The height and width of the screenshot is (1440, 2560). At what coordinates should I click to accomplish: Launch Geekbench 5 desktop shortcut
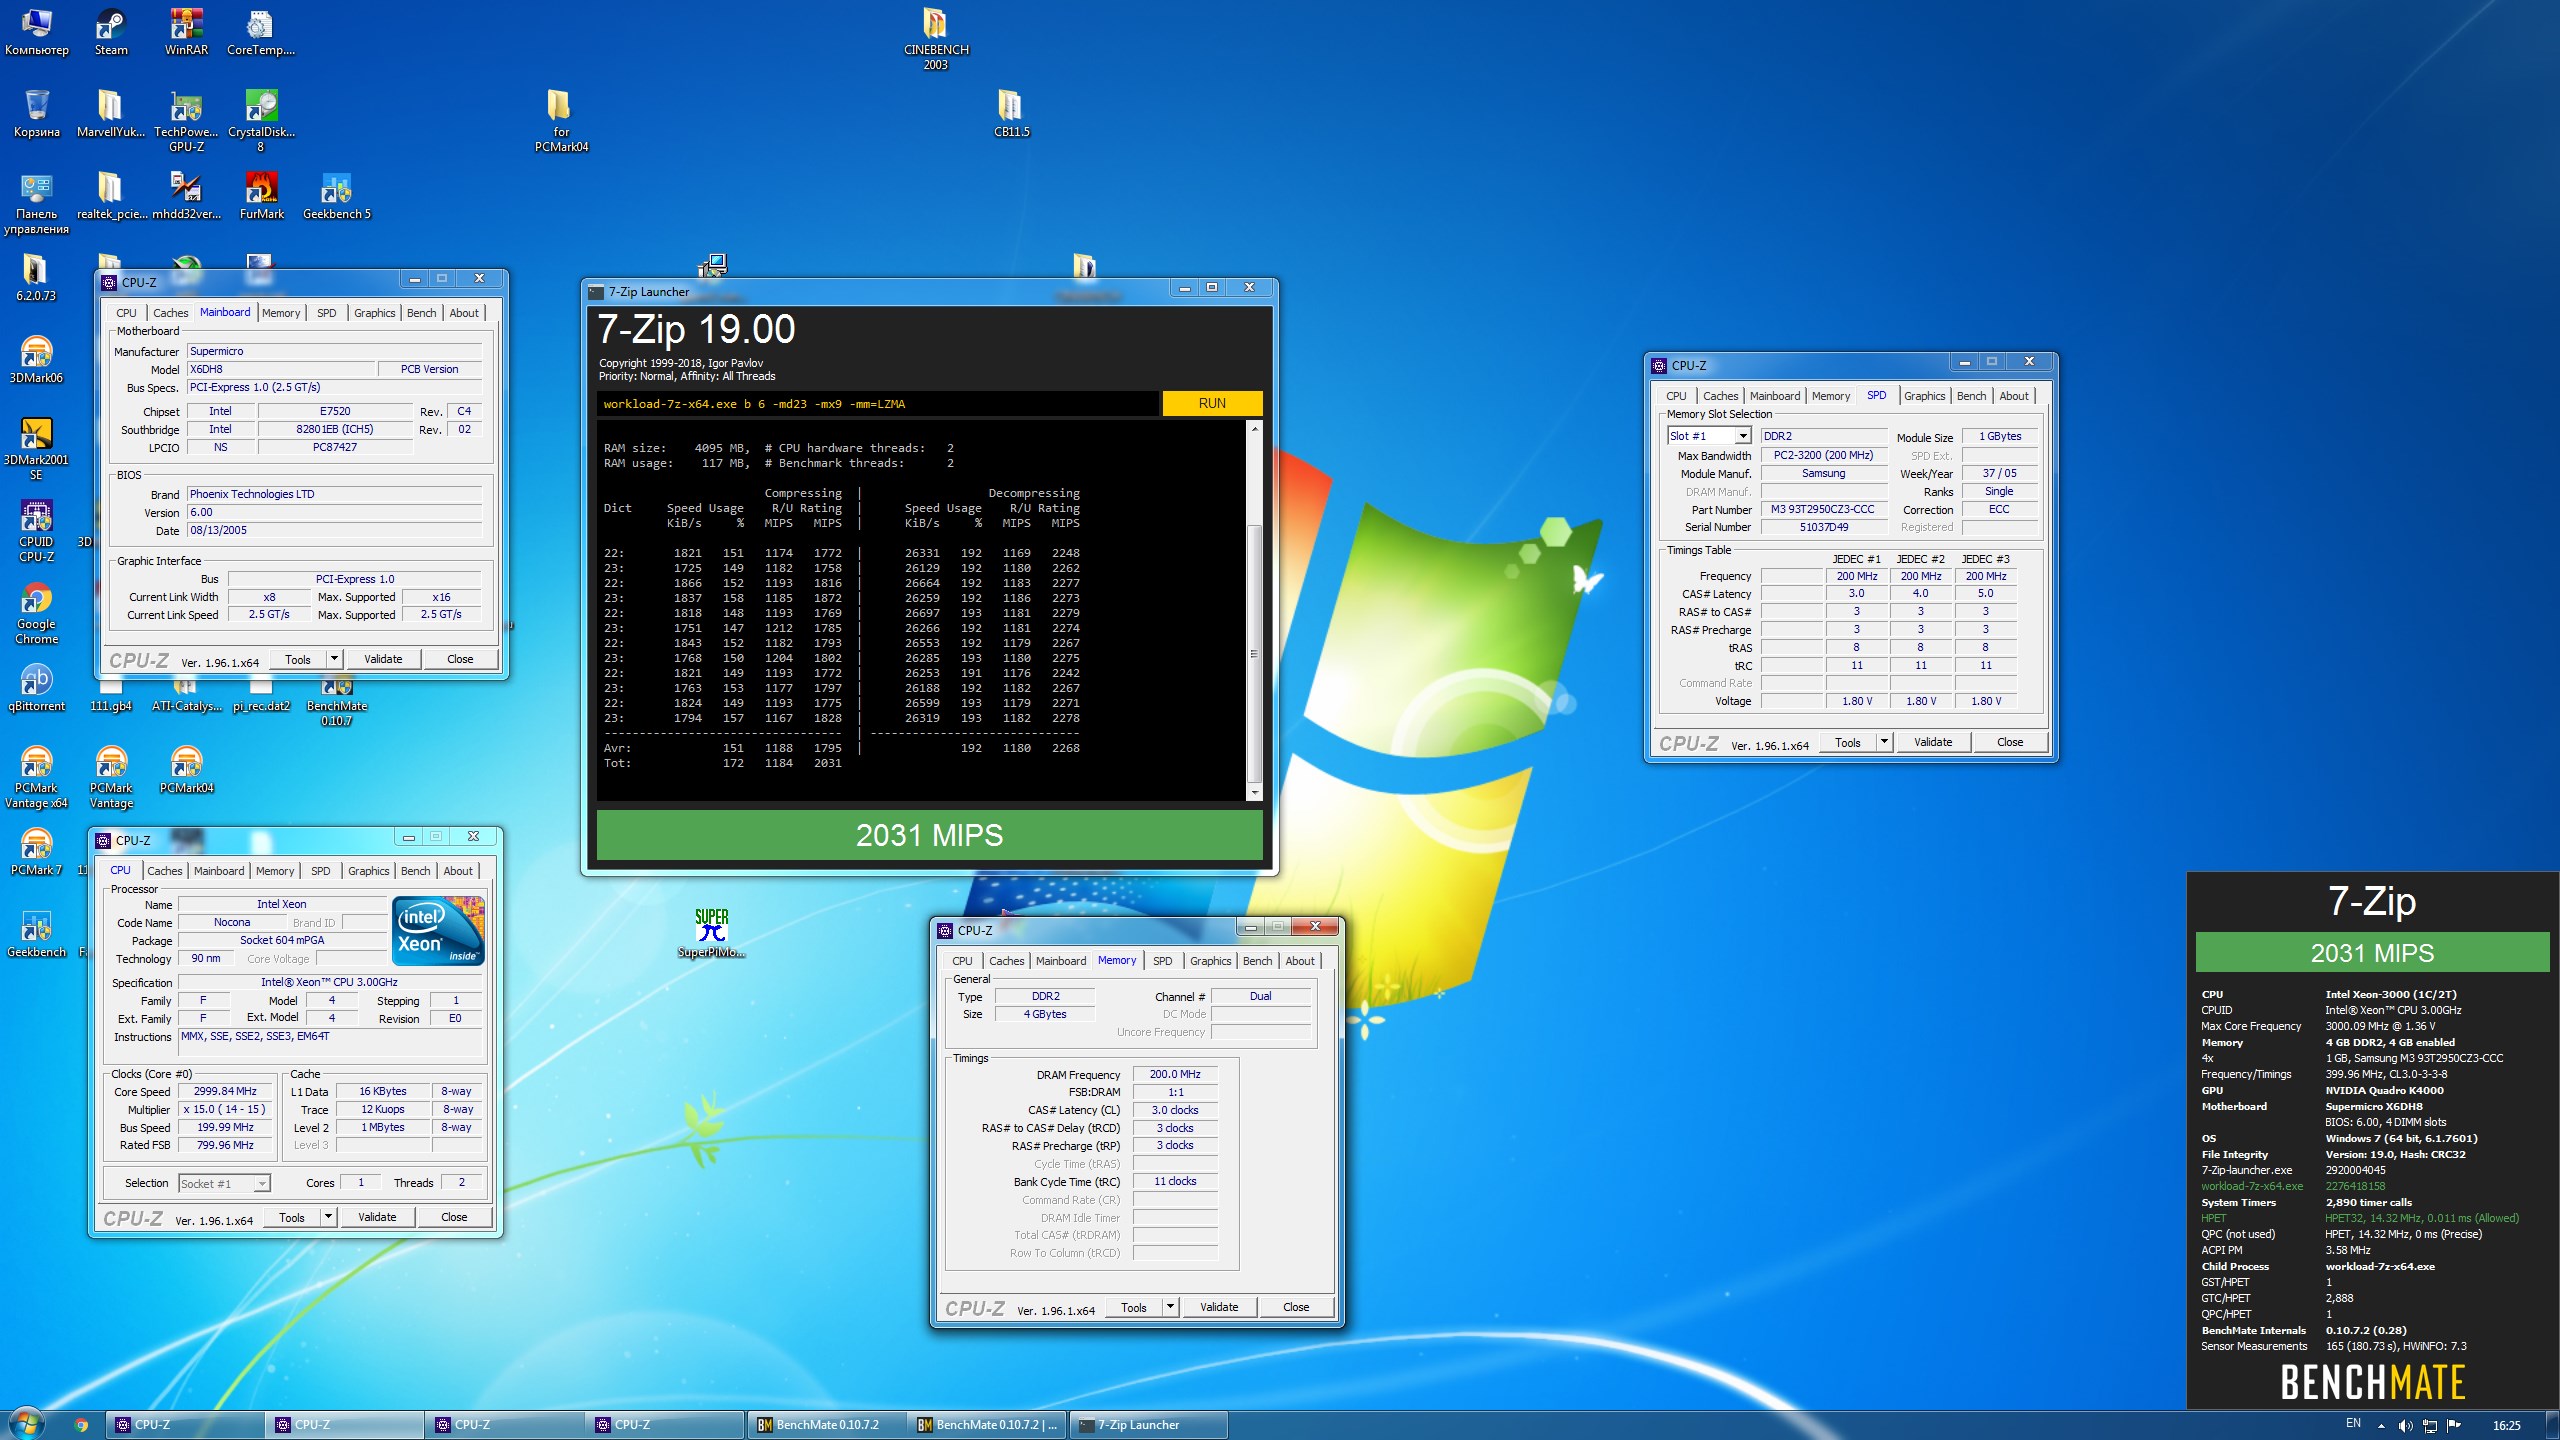pyautogui.click(x=337, y=195)
